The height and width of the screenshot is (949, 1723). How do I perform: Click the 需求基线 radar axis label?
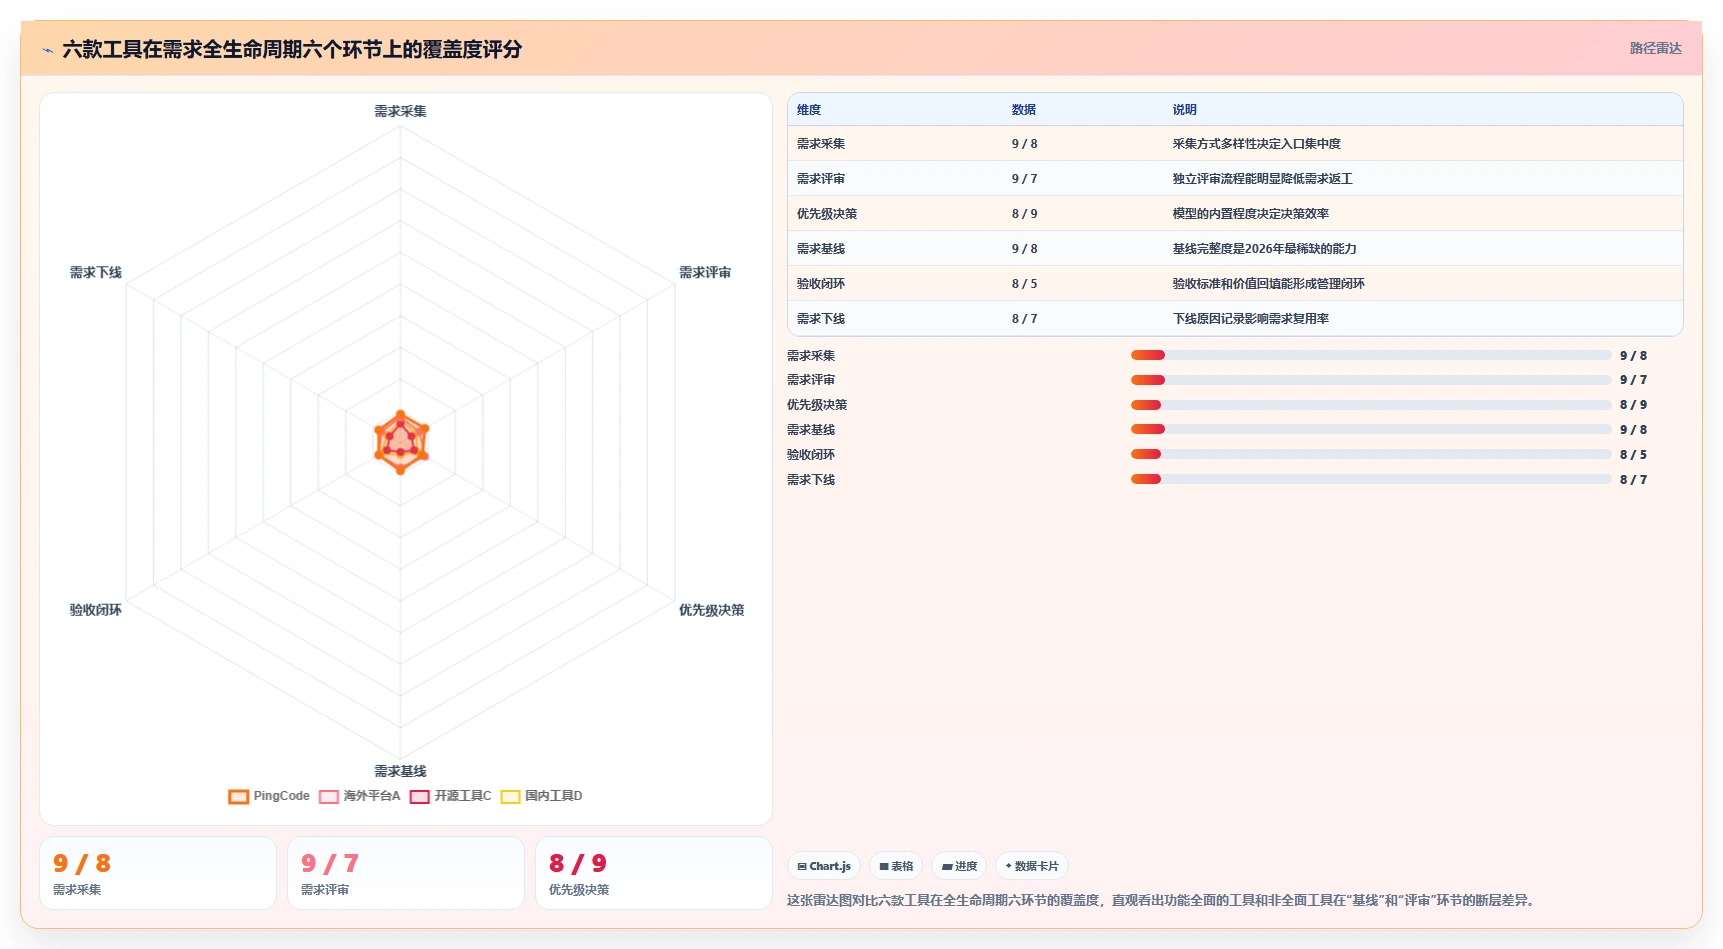click(x=400, y=771)
